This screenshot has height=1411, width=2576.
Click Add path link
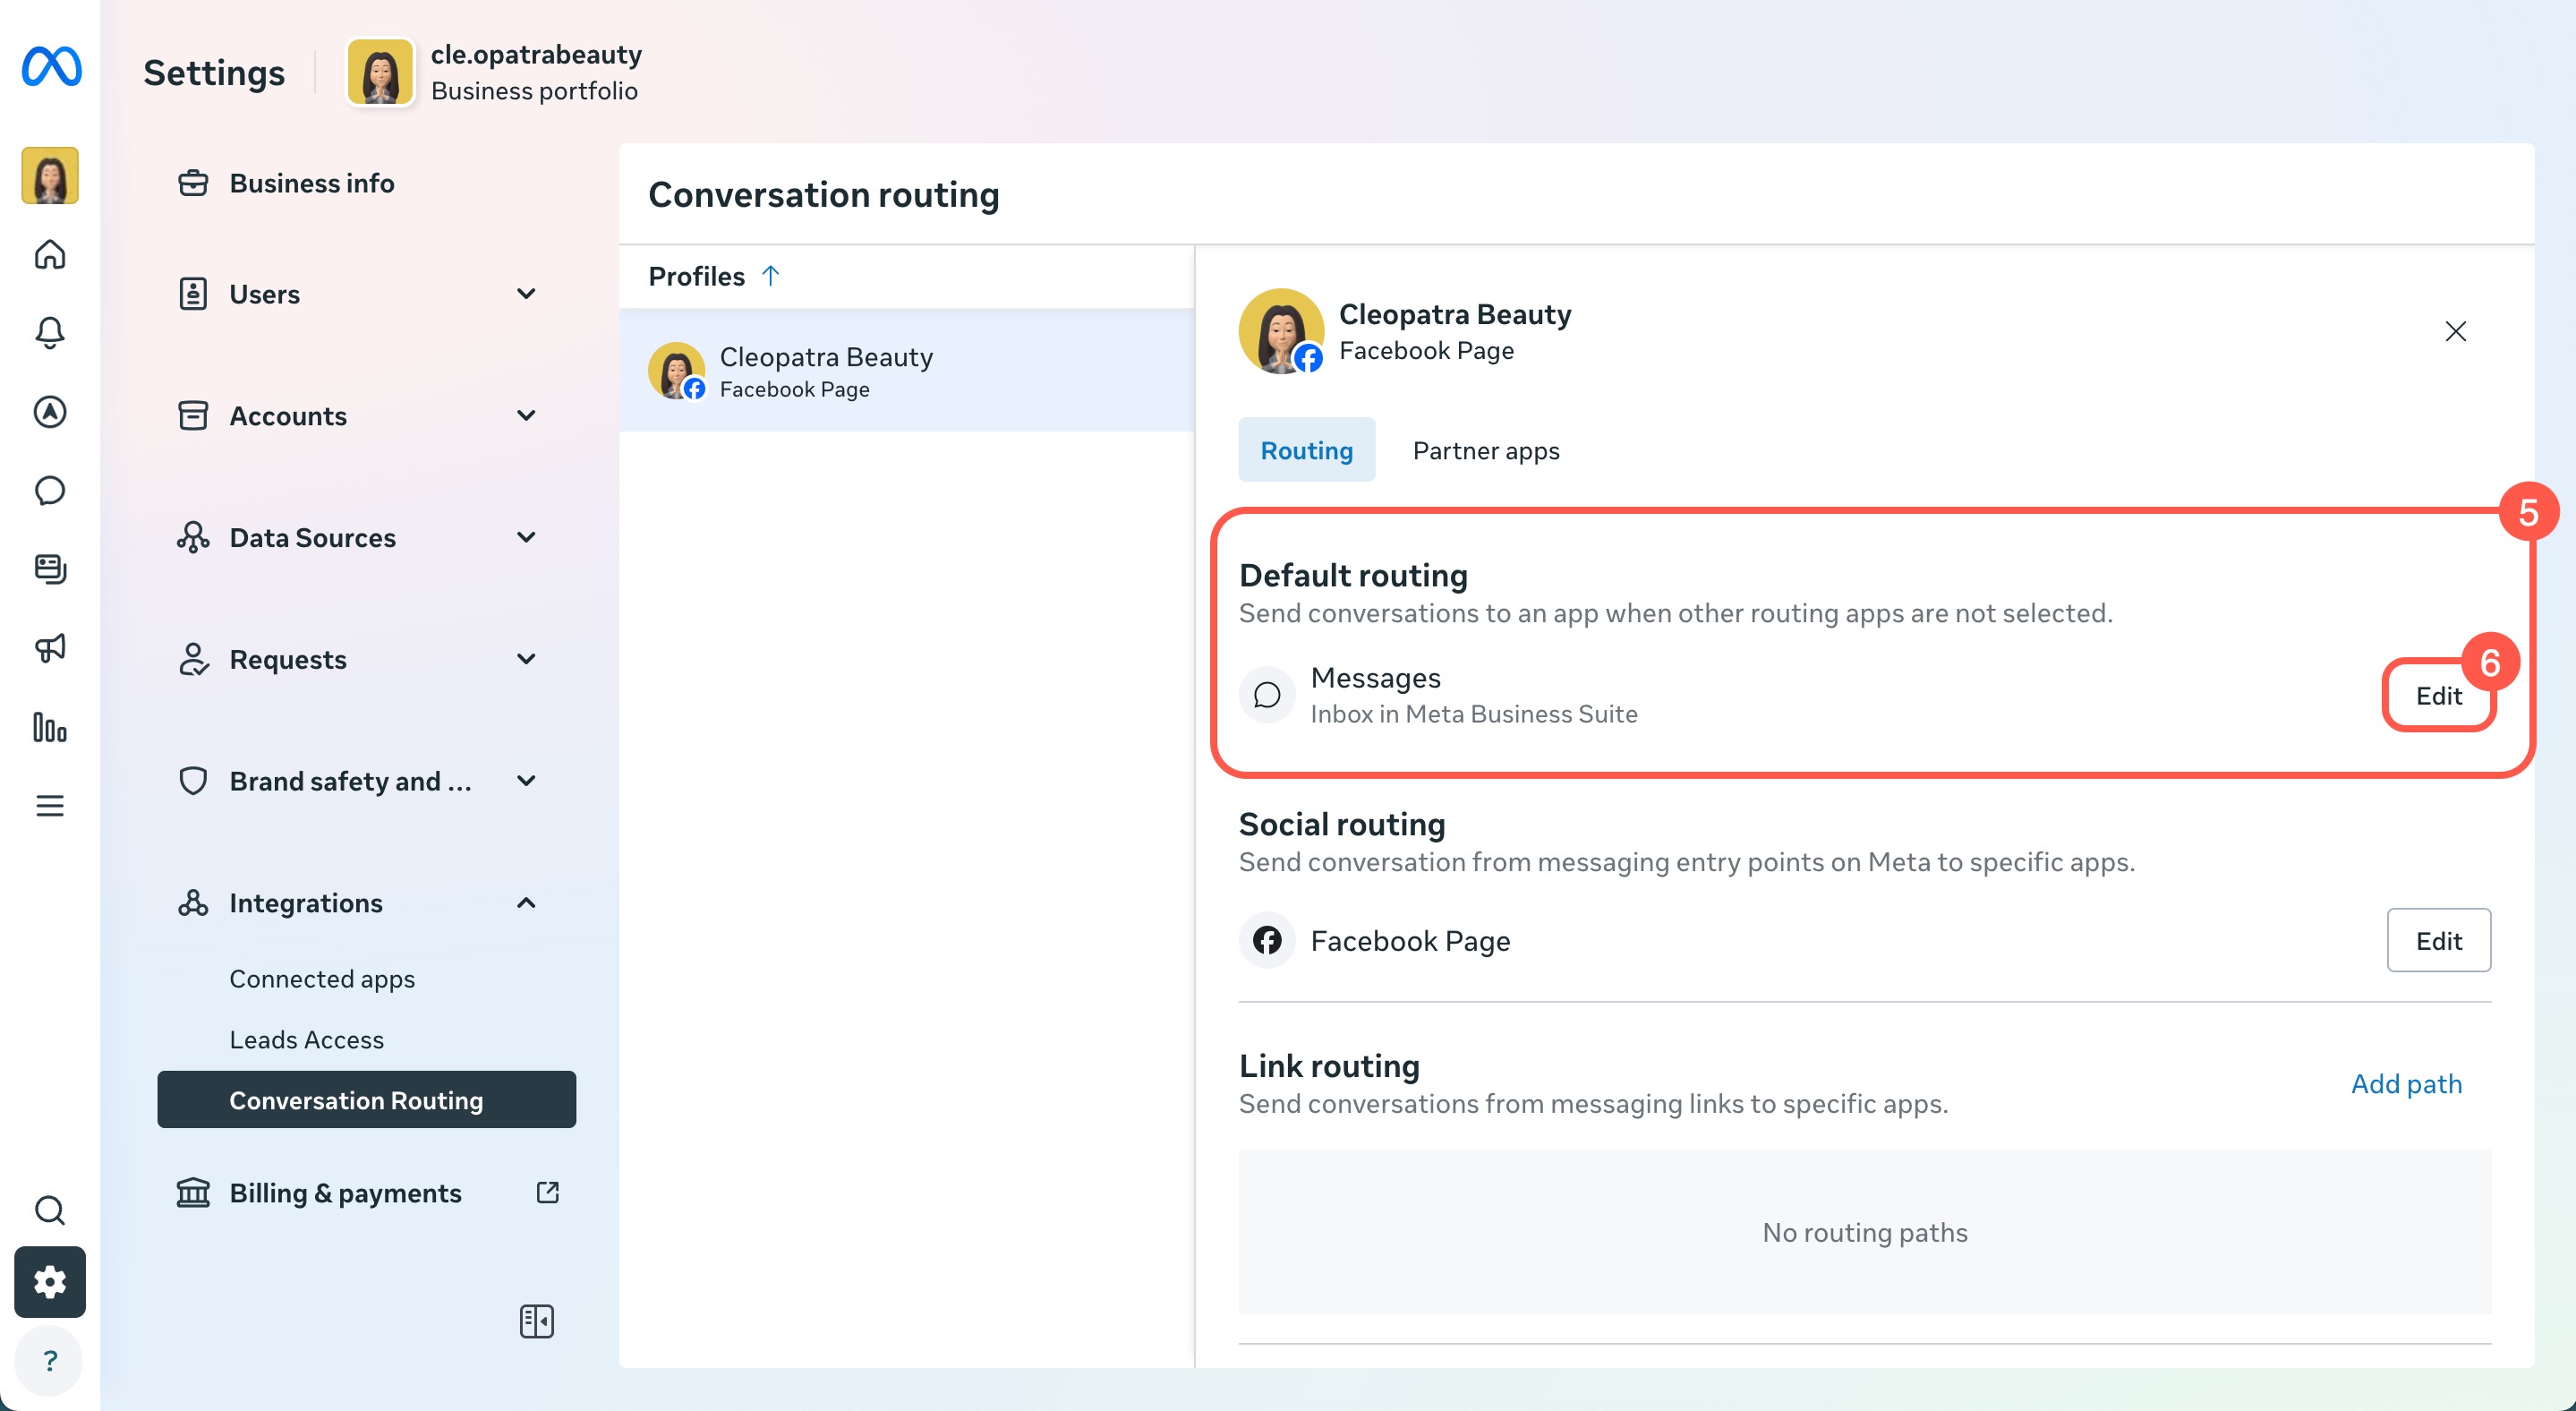click(x=2406, y=1084)
